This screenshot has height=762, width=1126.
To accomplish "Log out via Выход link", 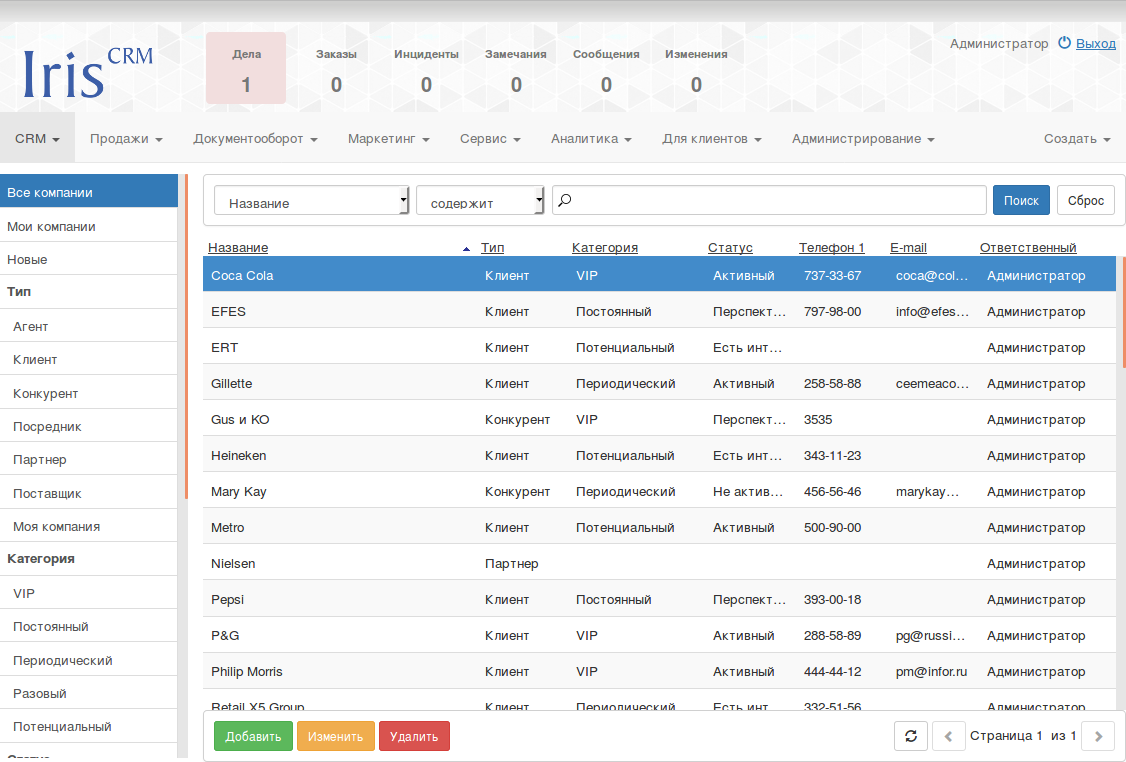I will (1096, 43).
